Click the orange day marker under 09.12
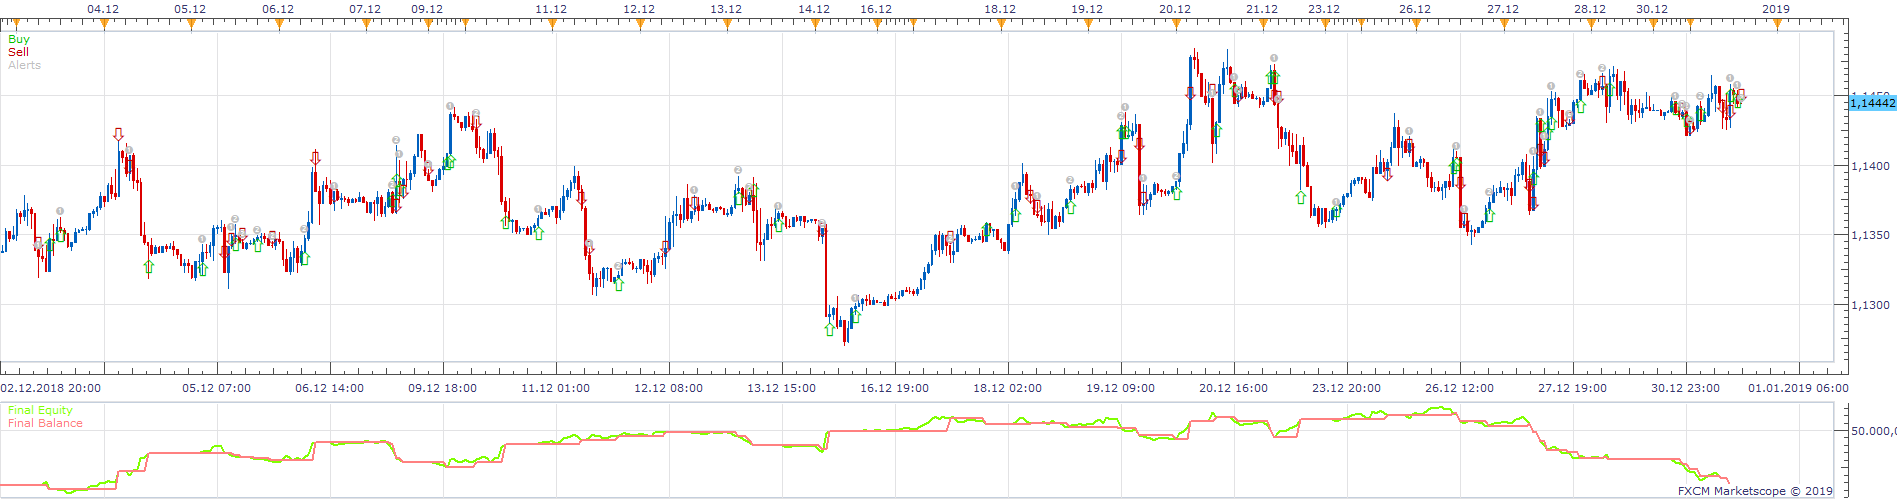The width and height of the screenshot is (1899, 500). (x=428, y=25)
